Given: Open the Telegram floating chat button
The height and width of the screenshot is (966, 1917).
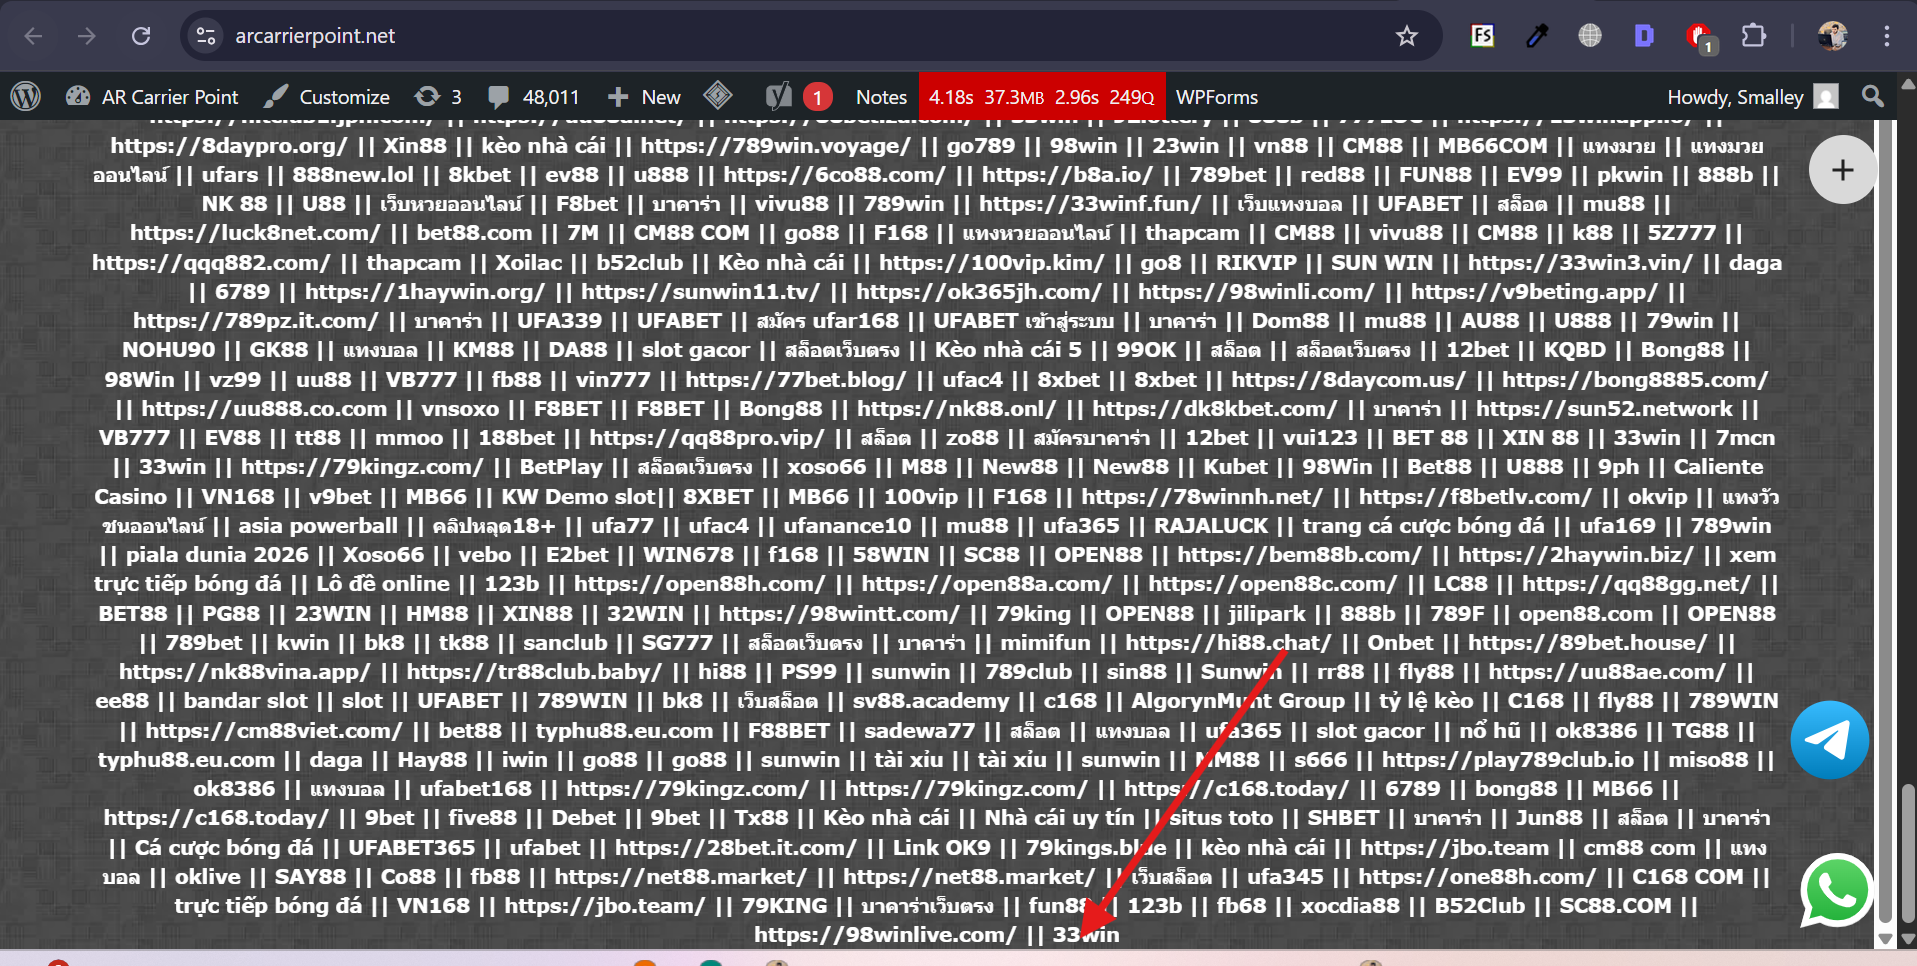Looking at the screenshot, I should tap(1830, 740).
